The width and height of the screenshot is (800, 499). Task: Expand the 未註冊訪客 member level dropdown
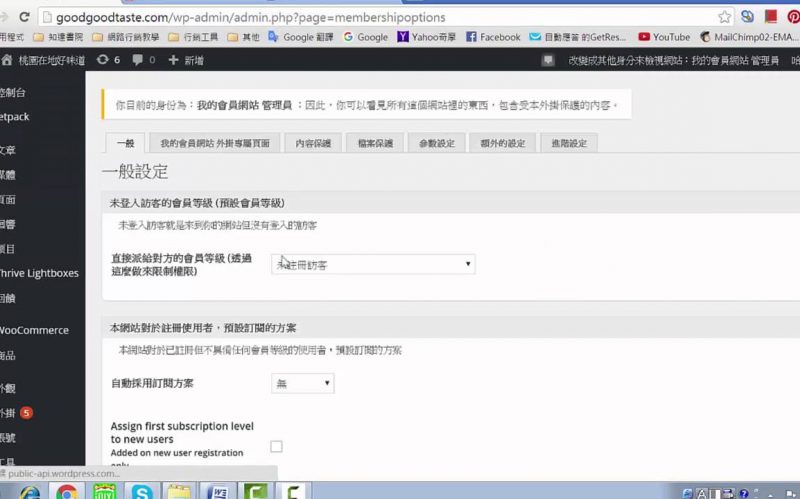pyautogui.click(x=372, y=264)
